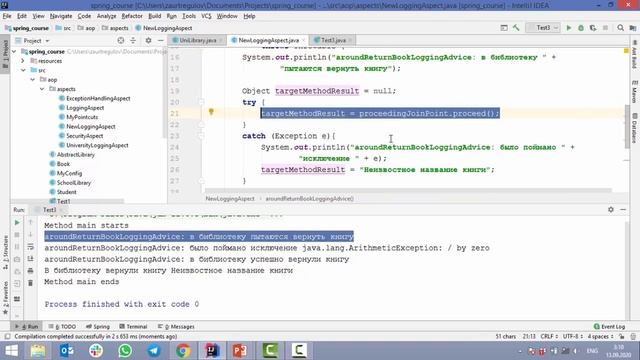Screen dimensions: 640x360
Task: Open MyPointcuts class in project tree
Action: click(82, 117)
